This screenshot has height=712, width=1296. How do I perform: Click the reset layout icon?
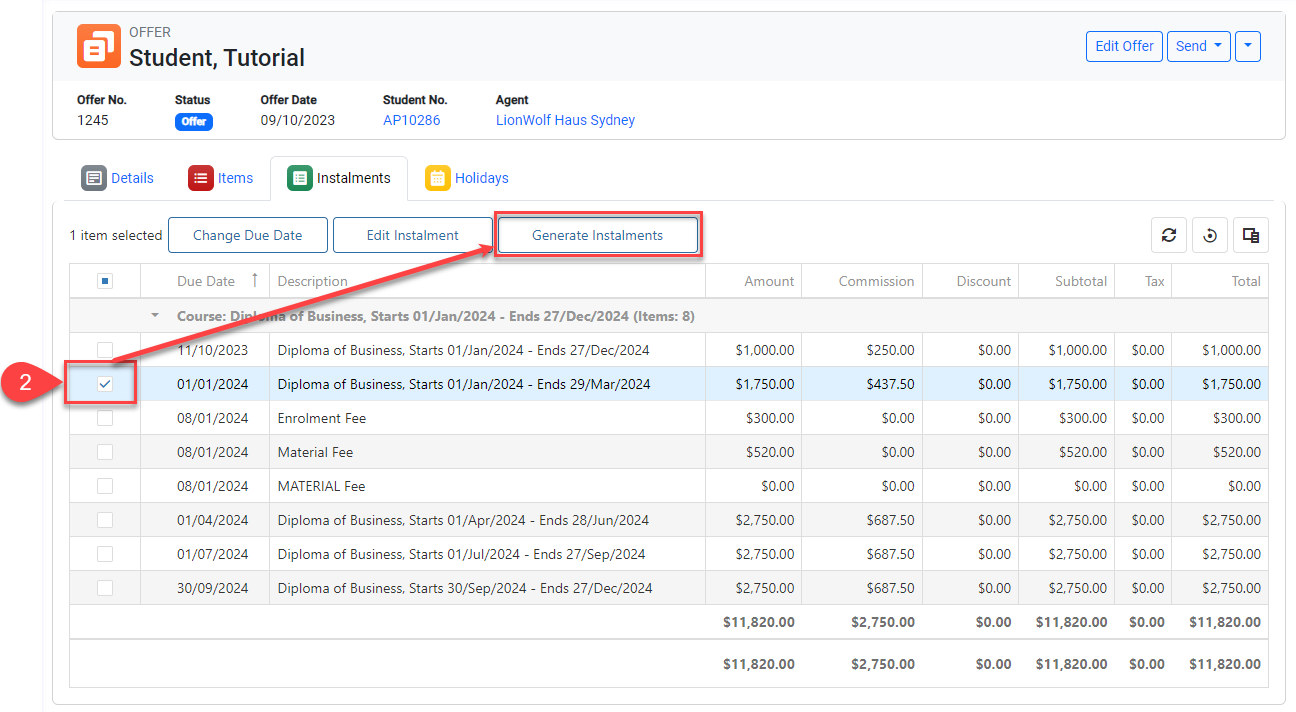click(x=1210, y=235)
